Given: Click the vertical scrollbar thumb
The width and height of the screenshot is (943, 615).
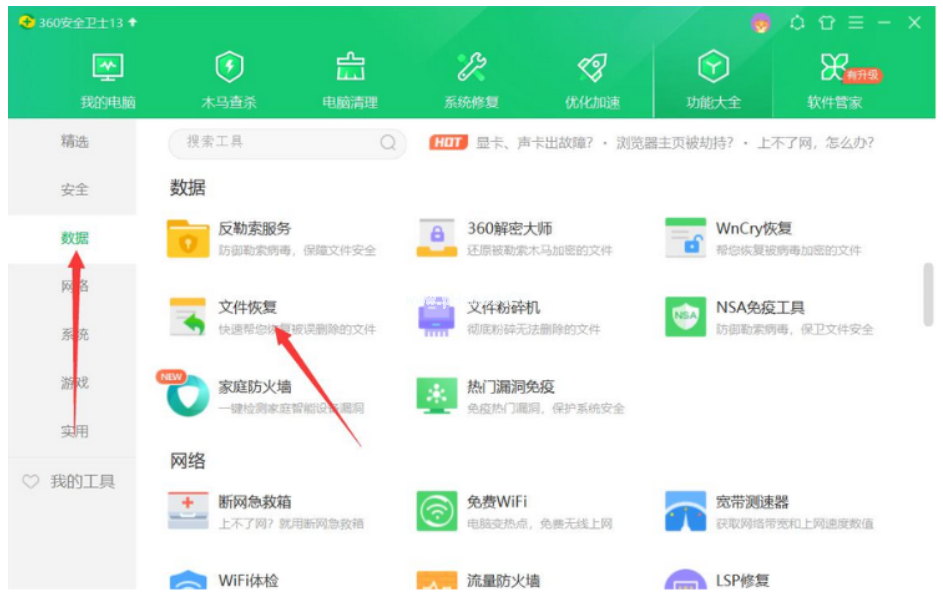Looking at the screenshot, I should point(928,295).
